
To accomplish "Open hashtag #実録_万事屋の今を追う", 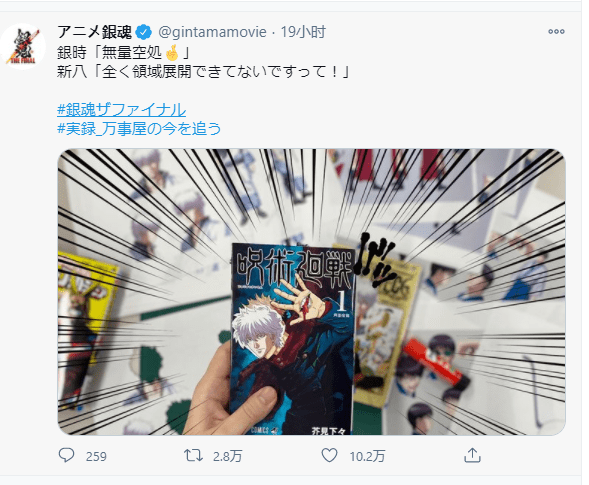I will click(x=139, y=129).
